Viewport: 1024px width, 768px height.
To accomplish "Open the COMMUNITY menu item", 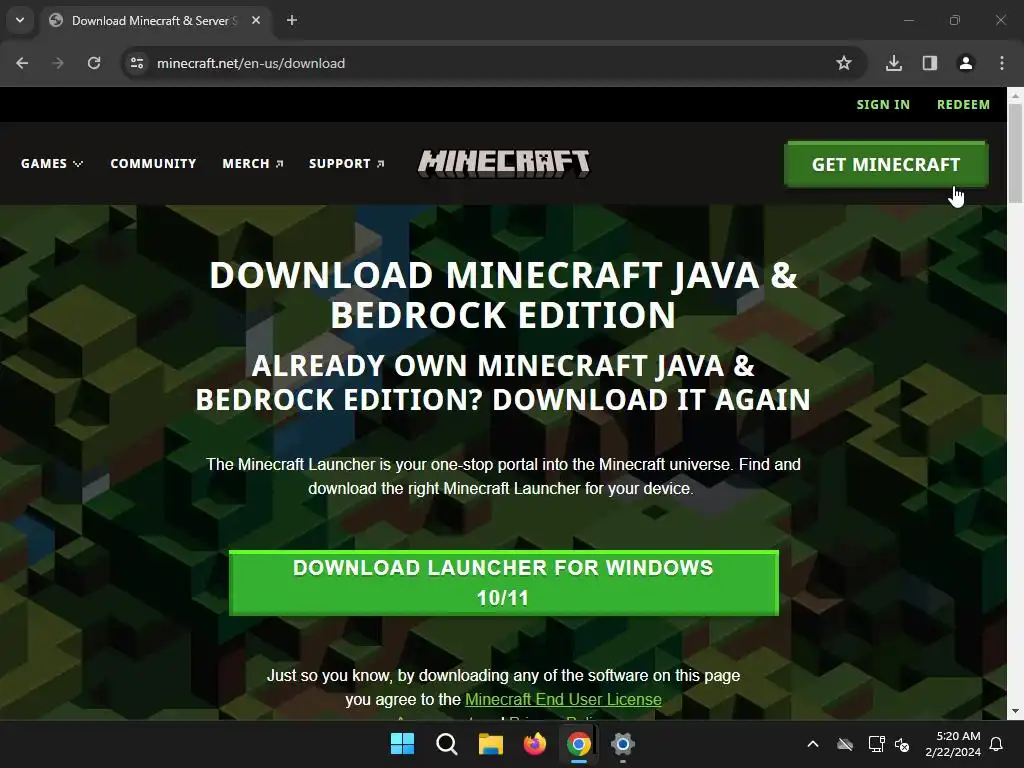I will coord(153,163).
